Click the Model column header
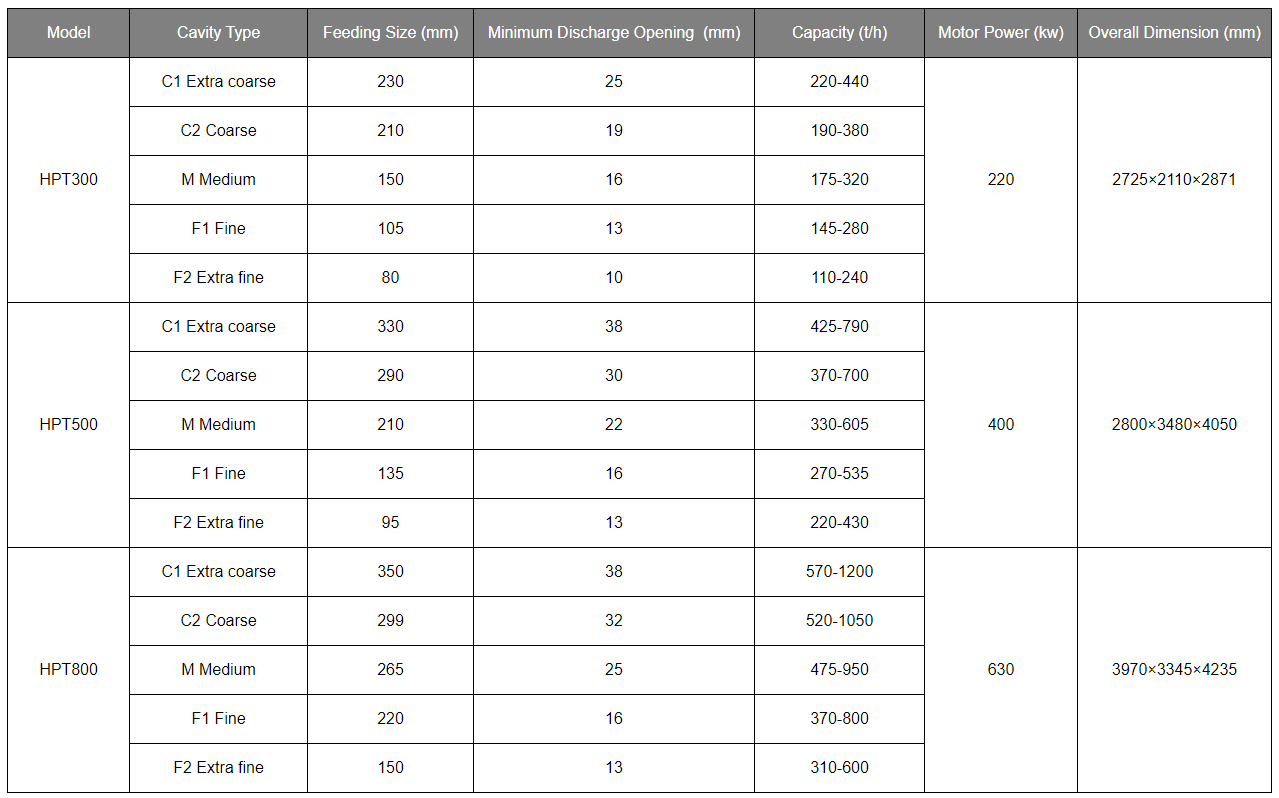 [x=68, y=32]
